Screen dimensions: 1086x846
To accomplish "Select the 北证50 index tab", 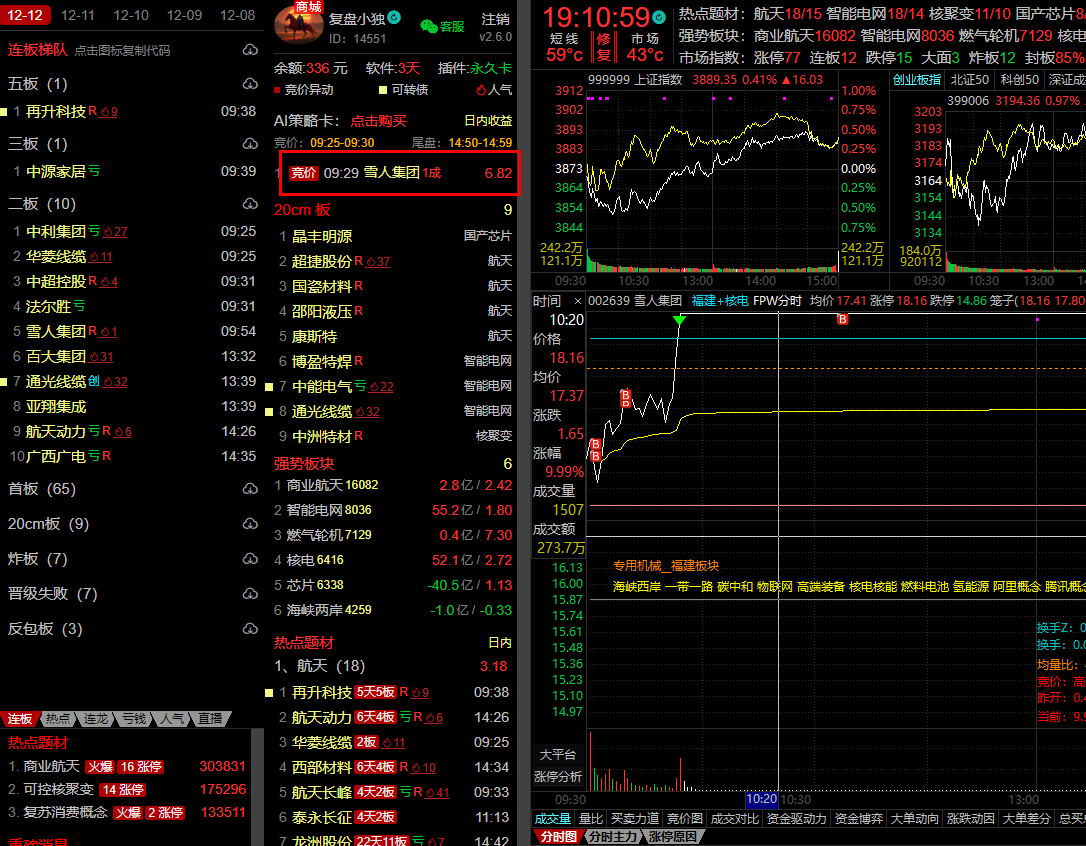I will point(969,80).
